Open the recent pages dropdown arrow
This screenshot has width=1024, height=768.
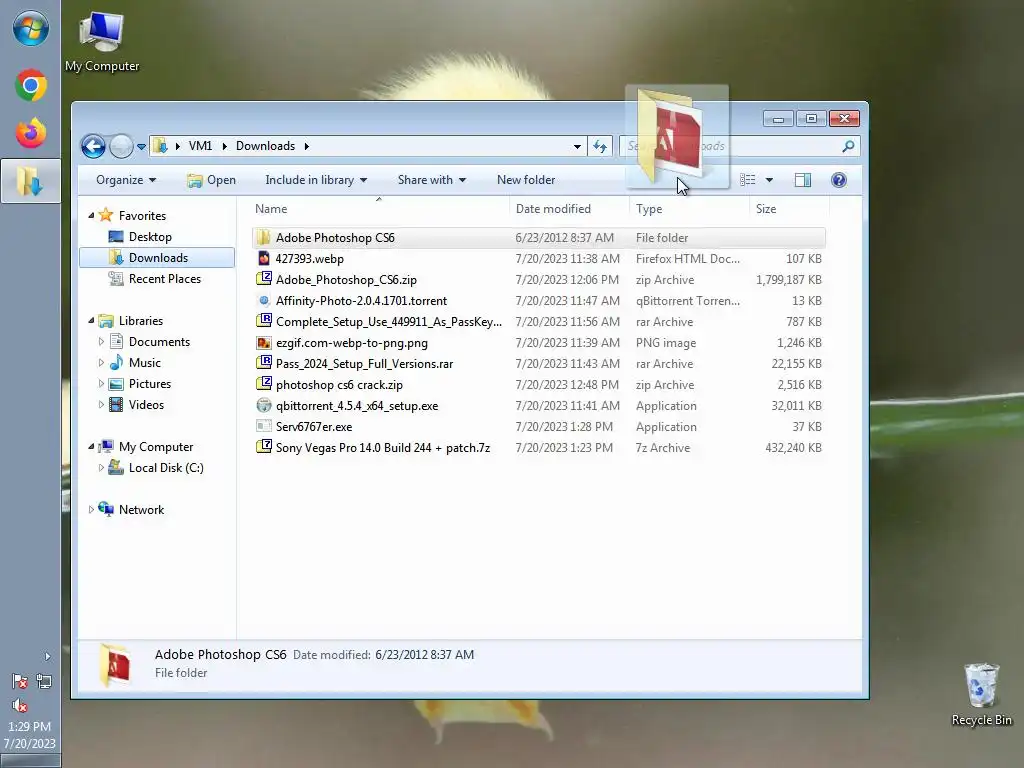click(141, 147)
